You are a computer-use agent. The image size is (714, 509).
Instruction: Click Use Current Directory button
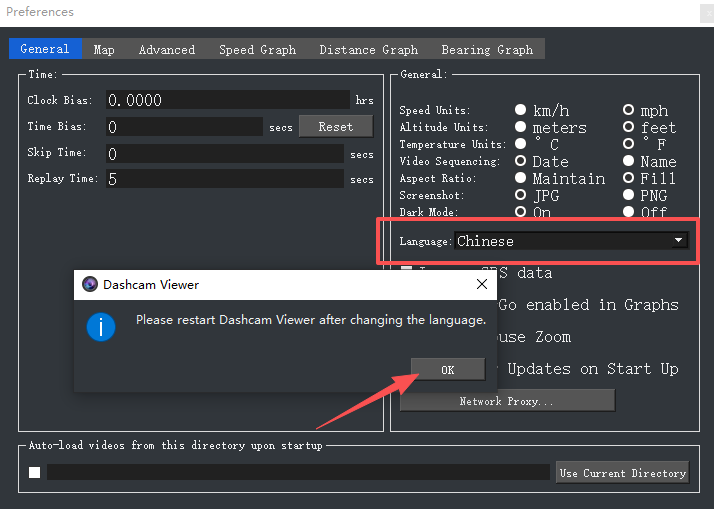point(622,473)
